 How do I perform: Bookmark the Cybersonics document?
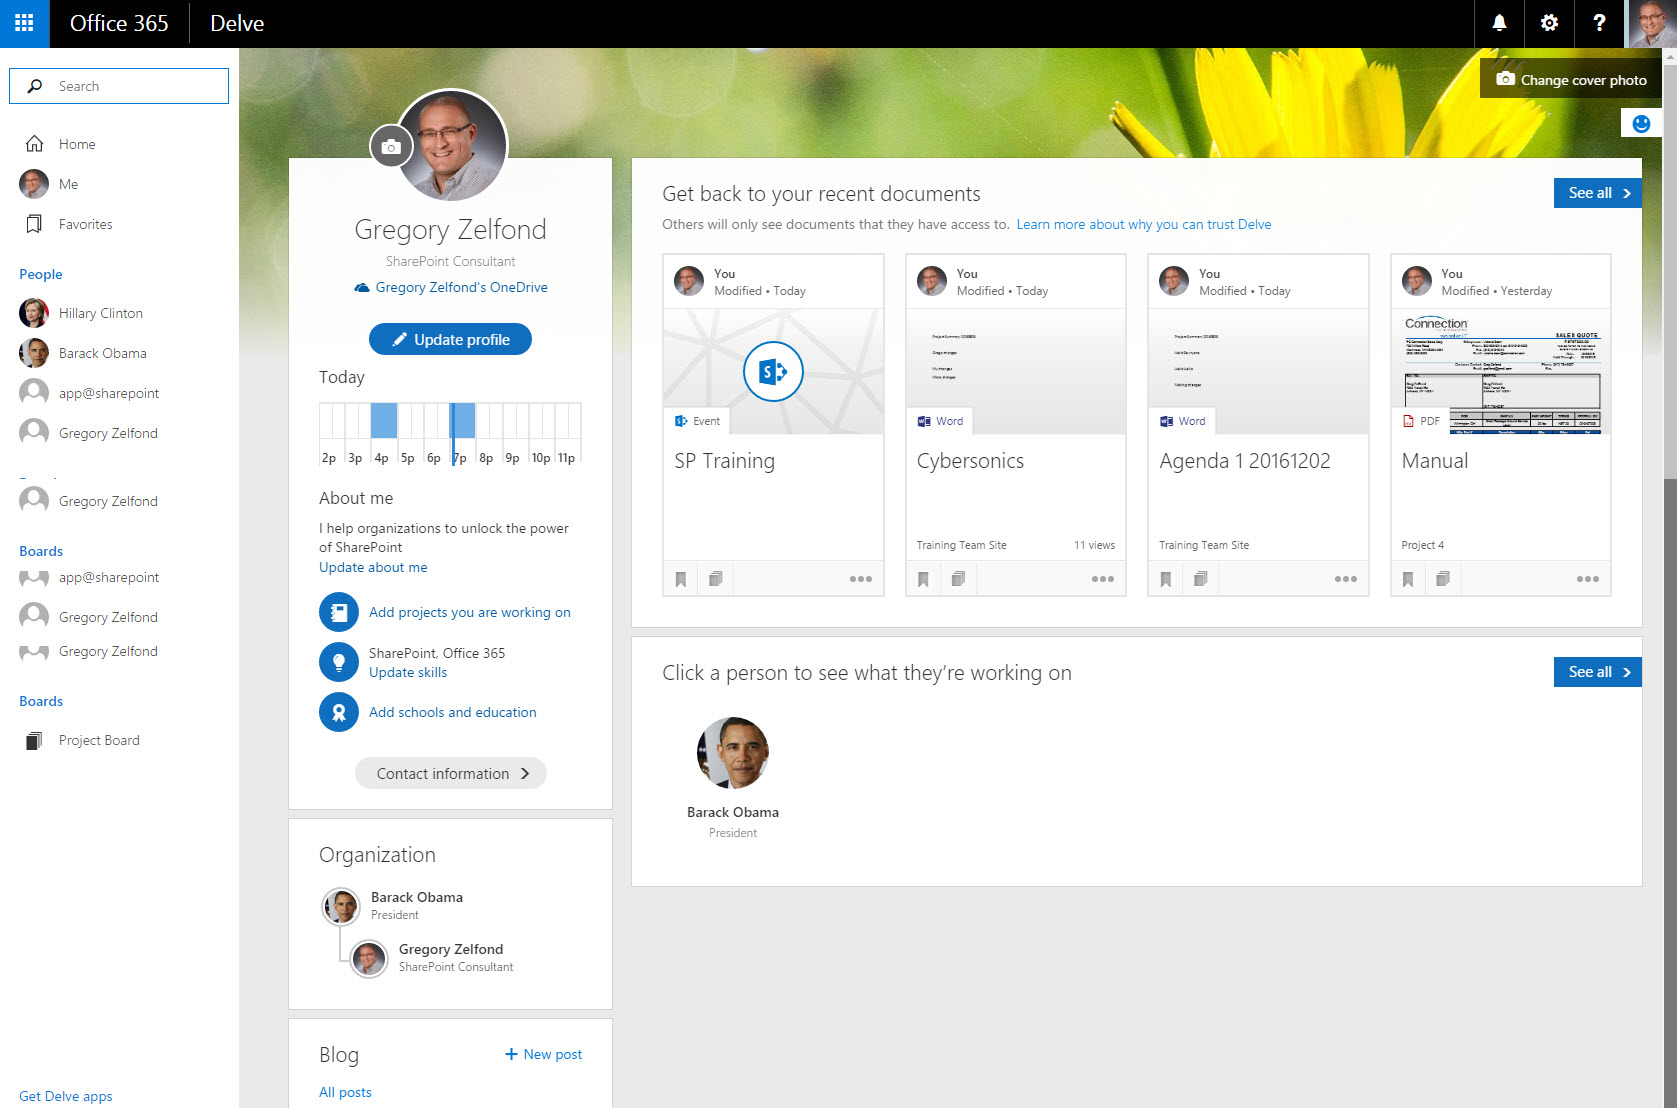coord(923,579)
